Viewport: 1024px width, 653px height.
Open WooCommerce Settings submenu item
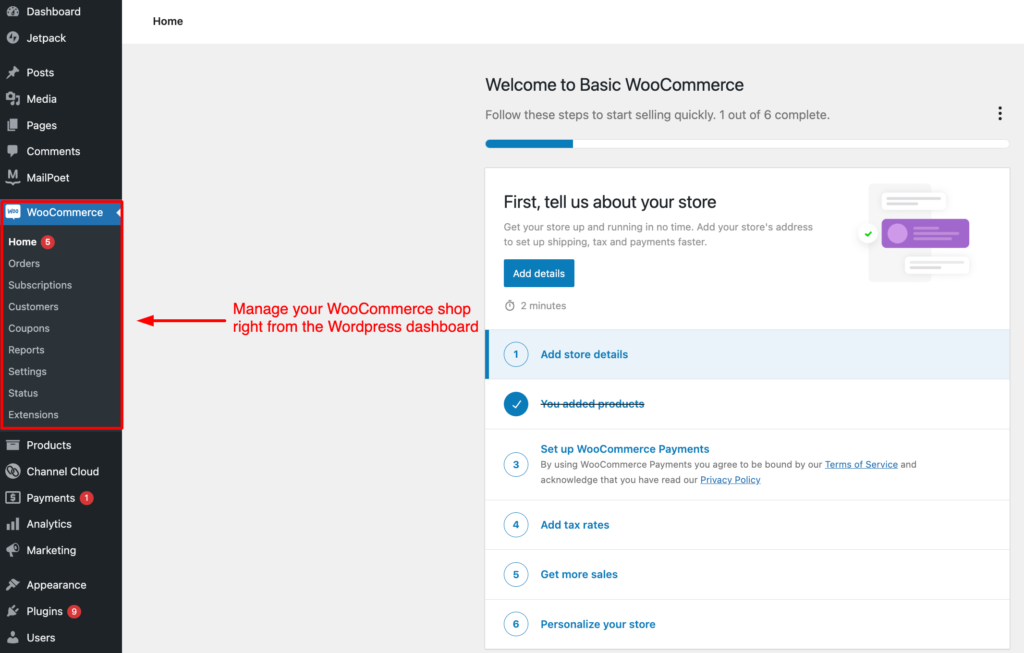coord(27,371)
